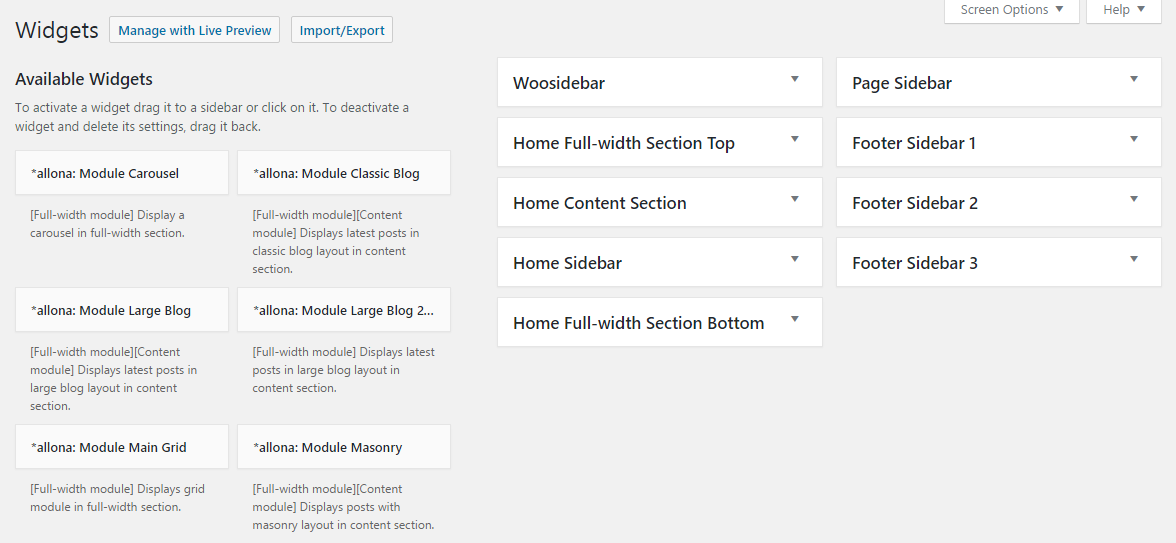1176x543 pixels.
Task: Expand the Footer Sidebar 1 arrow
Action: pos(1134,139)
